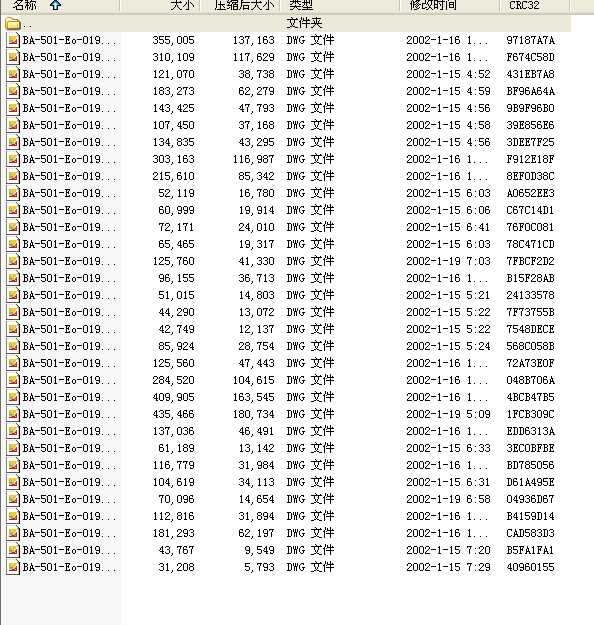This screenshot has width=594, height=625.
Task: Click modified time 2002-1-15 4:56 of CRC 3DEE7F25
Action: [x=448, y=142]
